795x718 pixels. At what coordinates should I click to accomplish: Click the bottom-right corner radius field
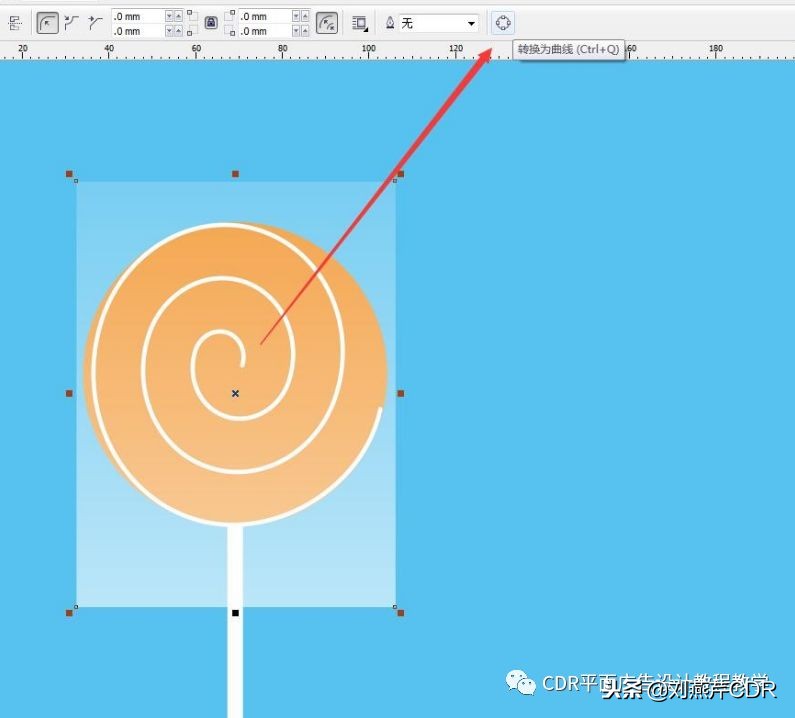[265, 31]
